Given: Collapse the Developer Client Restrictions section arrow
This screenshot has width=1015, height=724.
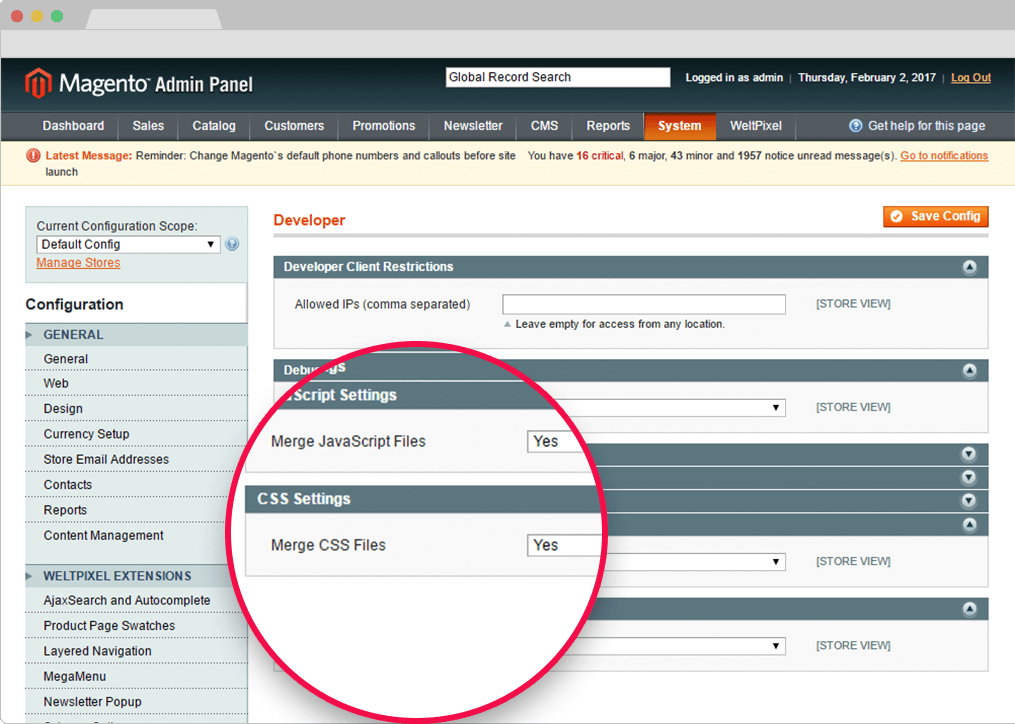Looking at the screenshot, I should [x=969, y=267].
